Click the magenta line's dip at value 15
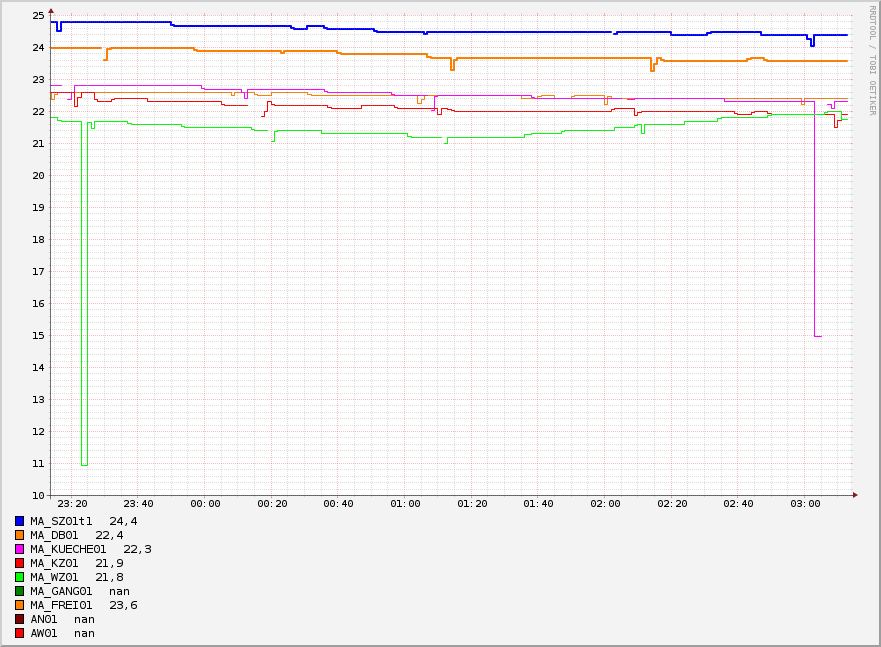 click(818, 336)
